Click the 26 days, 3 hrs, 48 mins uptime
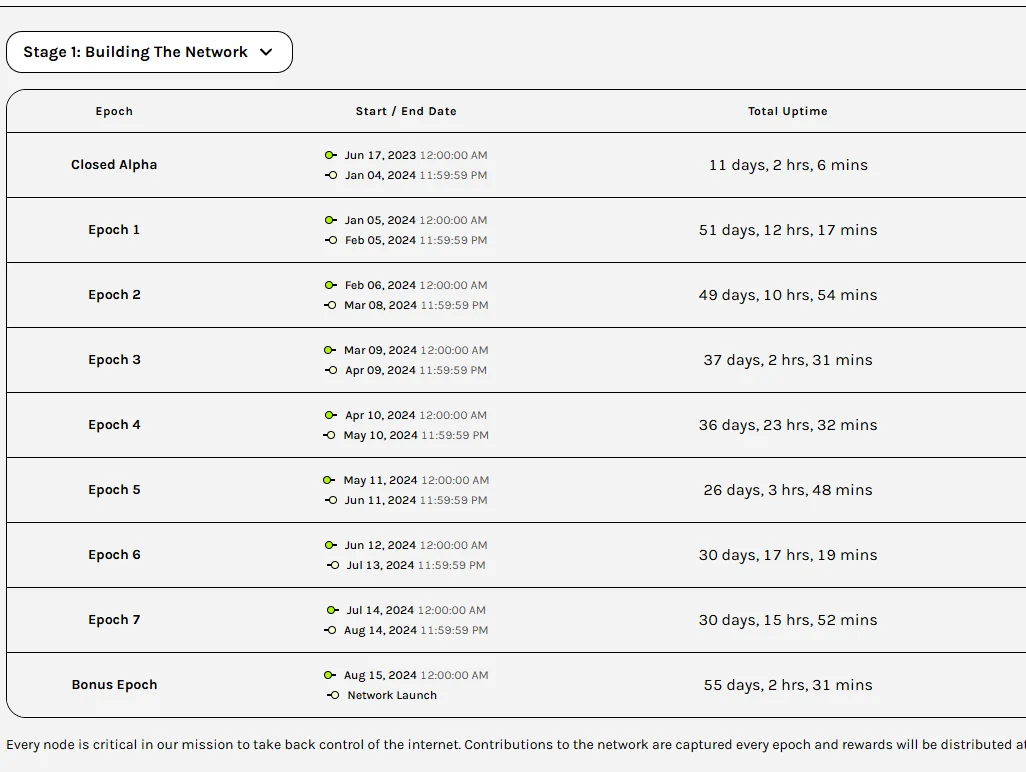Screen dimensions: 1026x772 click(x=788, y=490)
